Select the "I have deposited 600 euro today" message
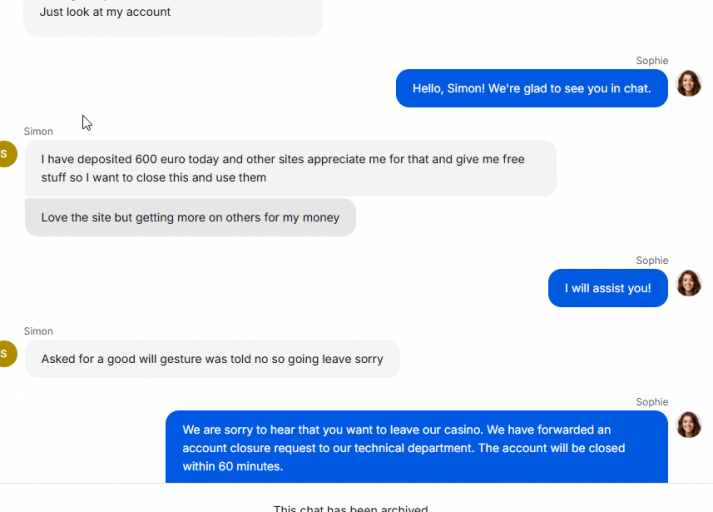Image resolution: width=713 pixels, height=512 pixels. (x=291, y=168)
